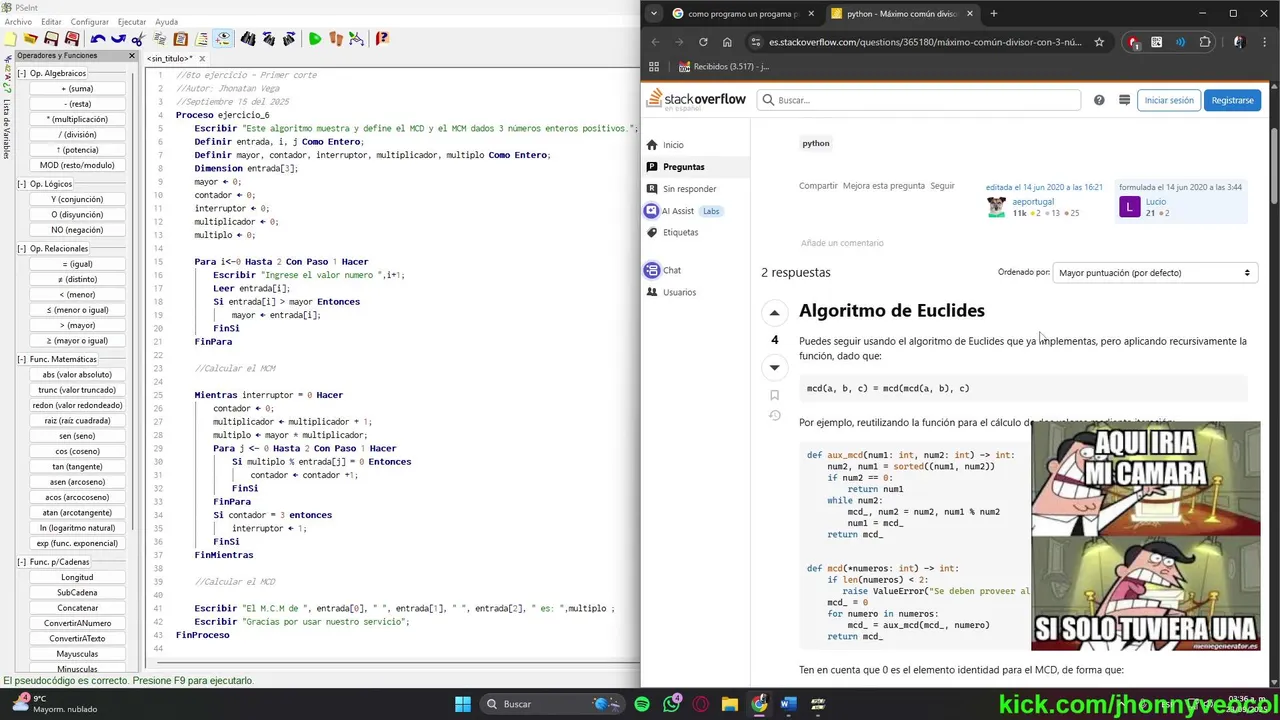Open the Configurar menu in PSeInt

[90, 21]
